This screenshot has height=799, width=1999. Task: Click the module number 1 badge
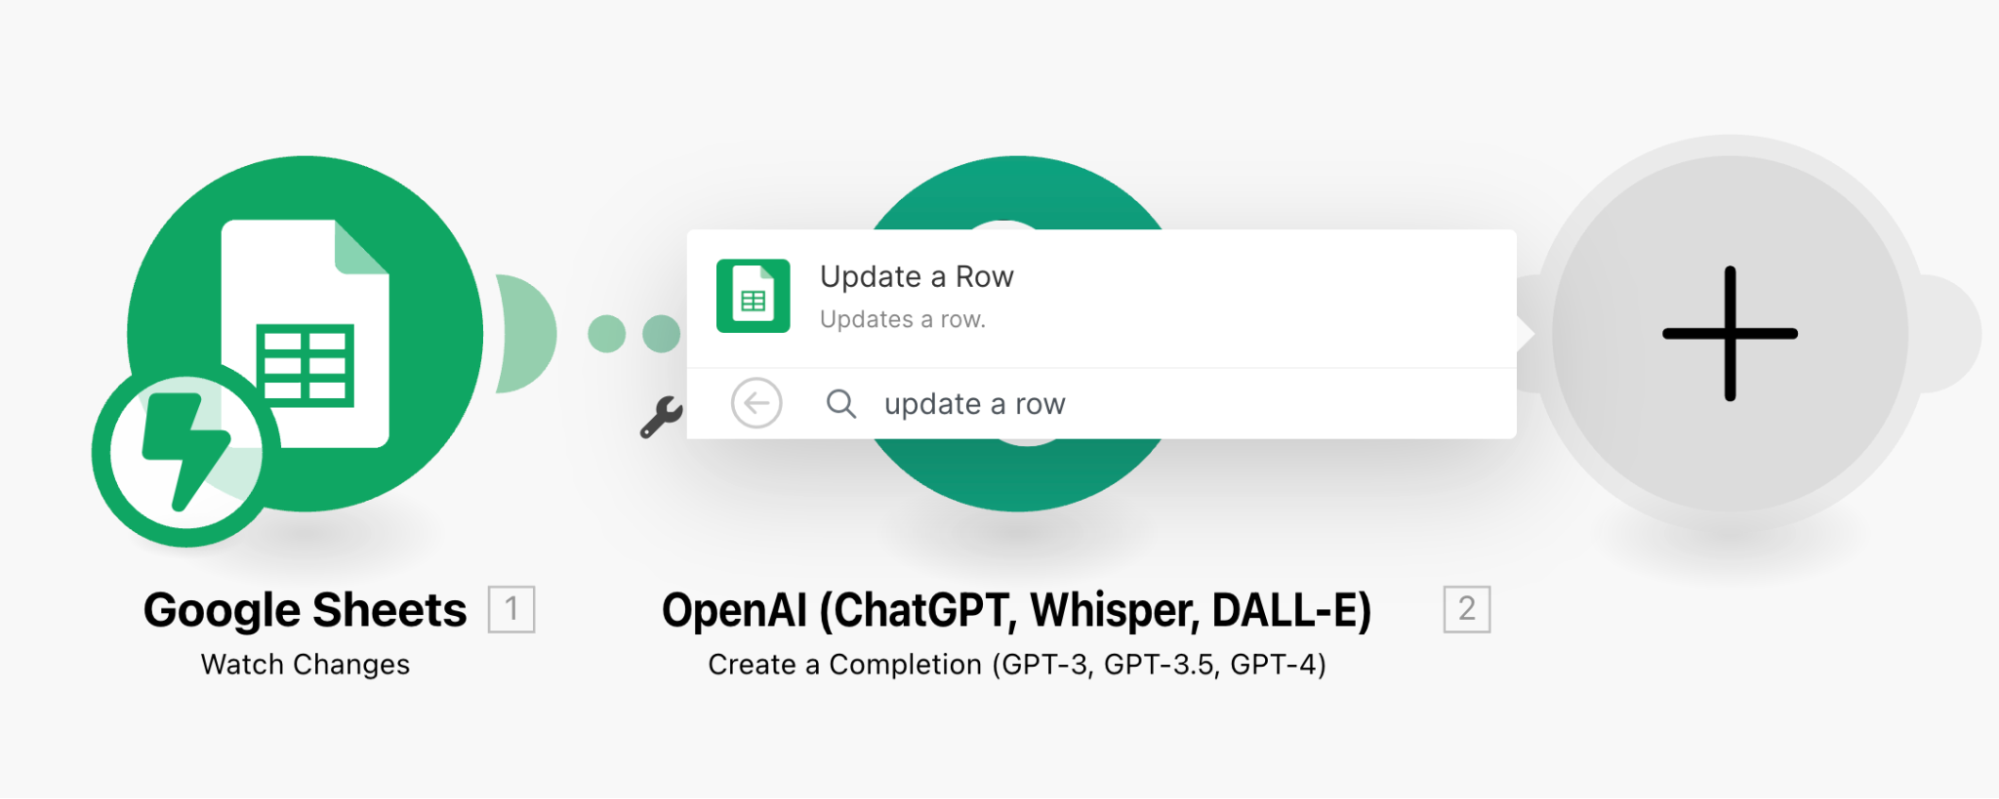tap(512, 609)
